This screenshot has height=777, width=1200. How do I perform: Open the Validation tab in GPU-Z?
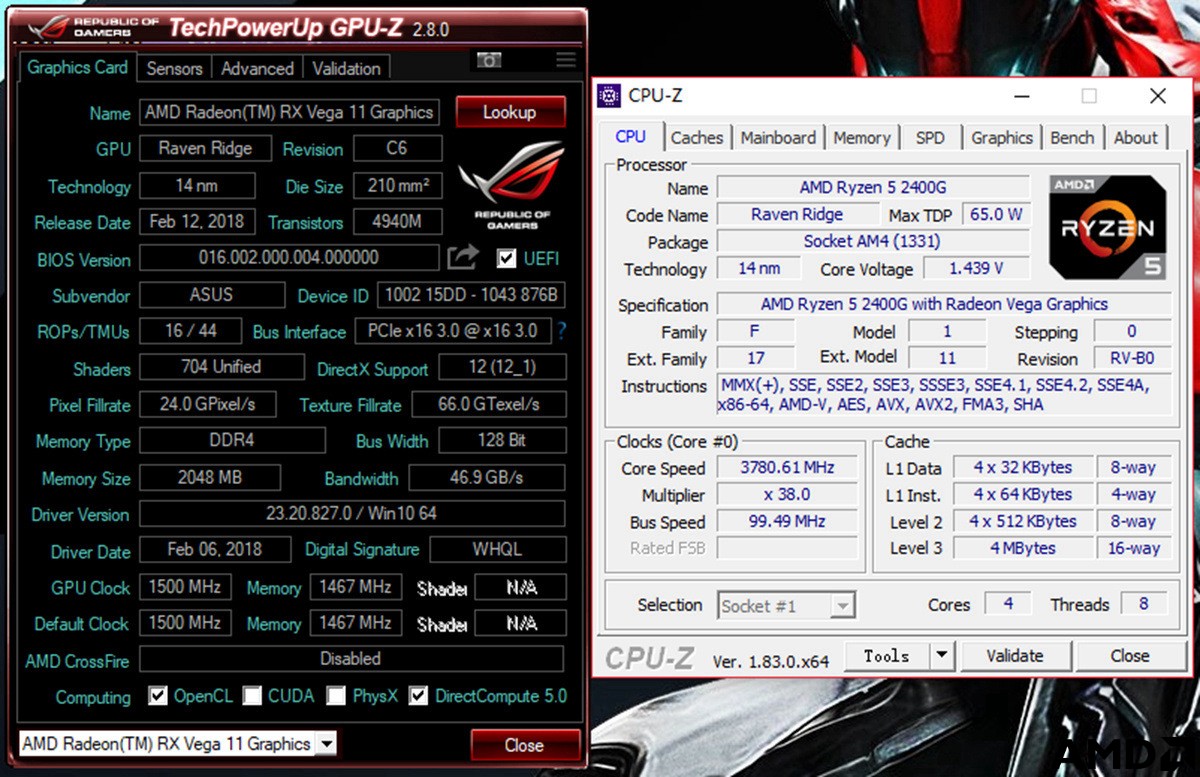click(346, 68)
